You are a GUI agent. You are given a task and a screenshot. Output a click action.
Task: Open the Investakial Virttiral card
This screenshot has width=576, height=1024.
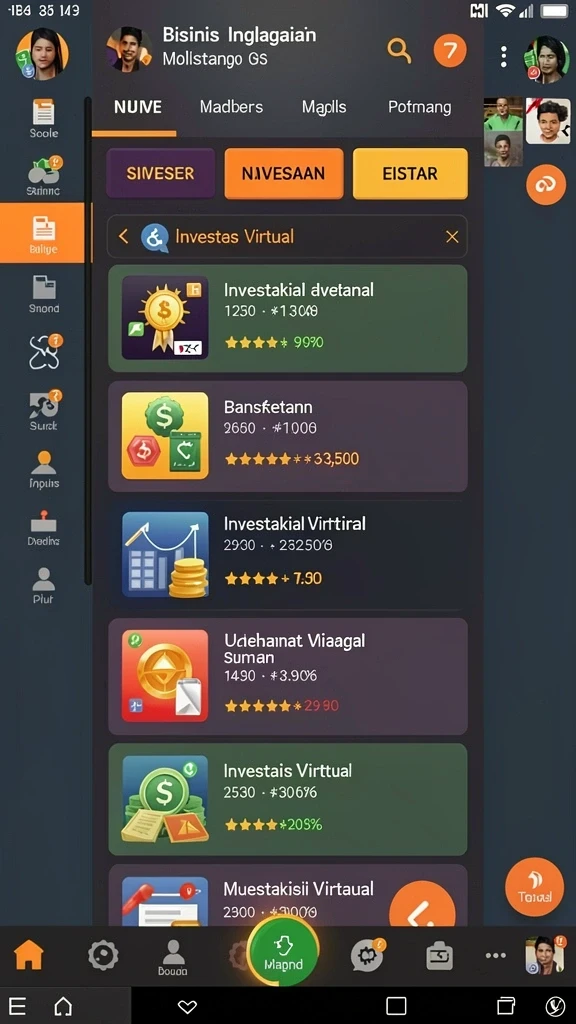pos(287,554)
